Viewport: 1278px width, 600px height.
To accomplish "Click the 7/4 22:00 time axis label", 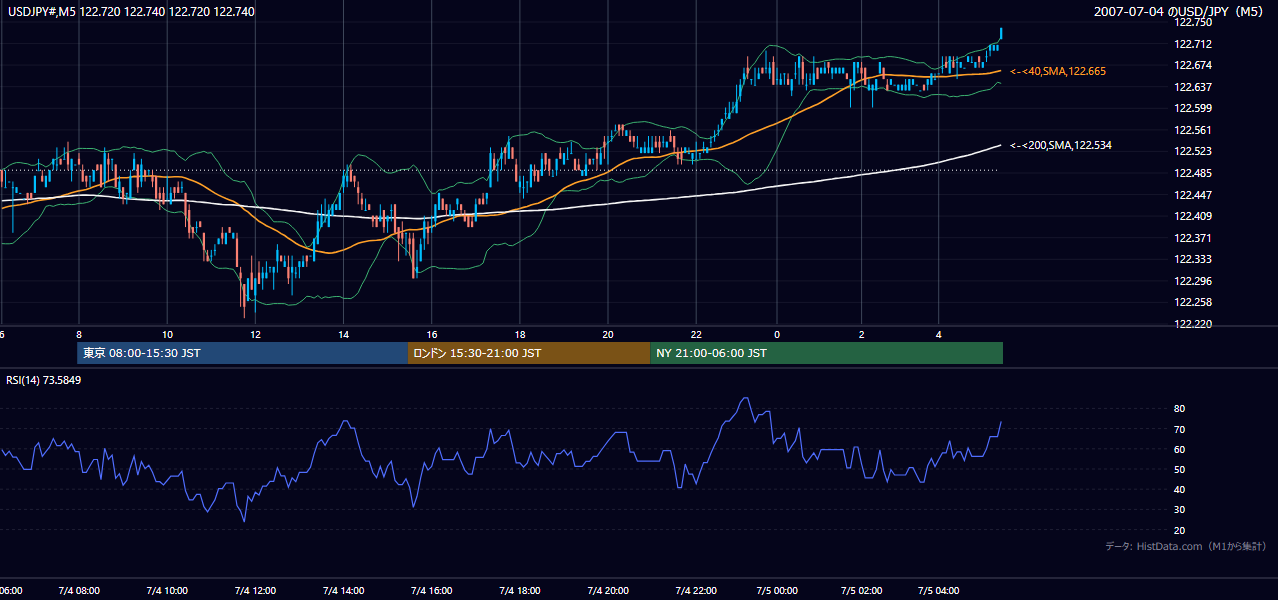I will tap(696, 591).
